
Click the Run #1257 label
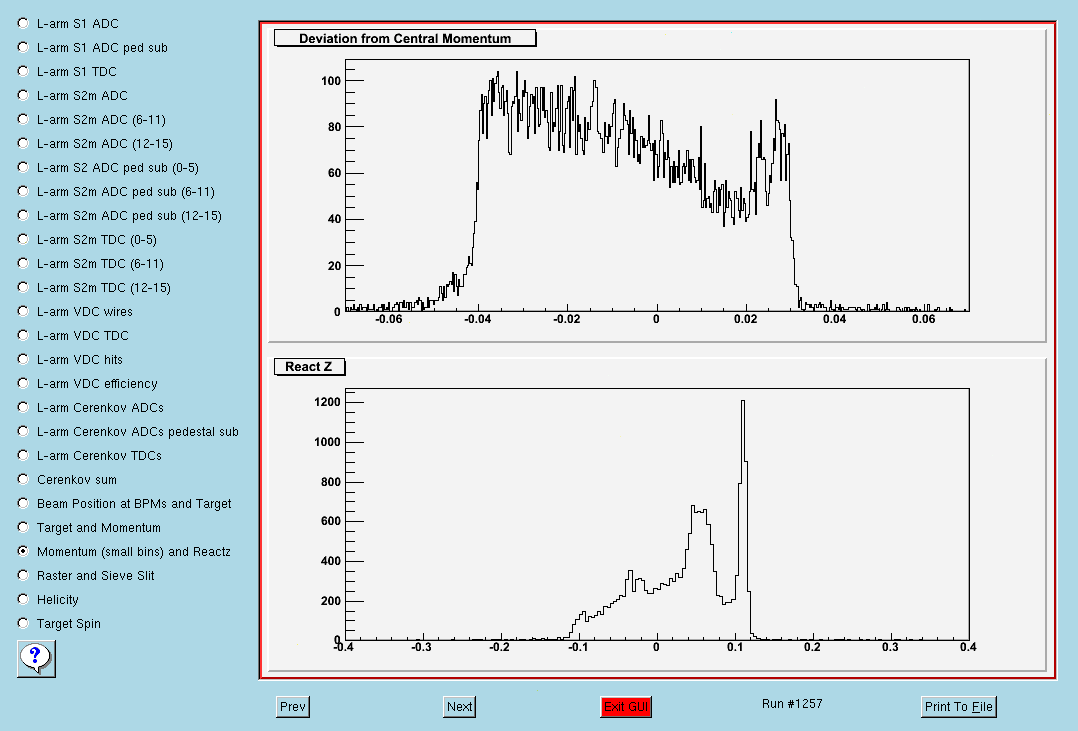[792, 703]
